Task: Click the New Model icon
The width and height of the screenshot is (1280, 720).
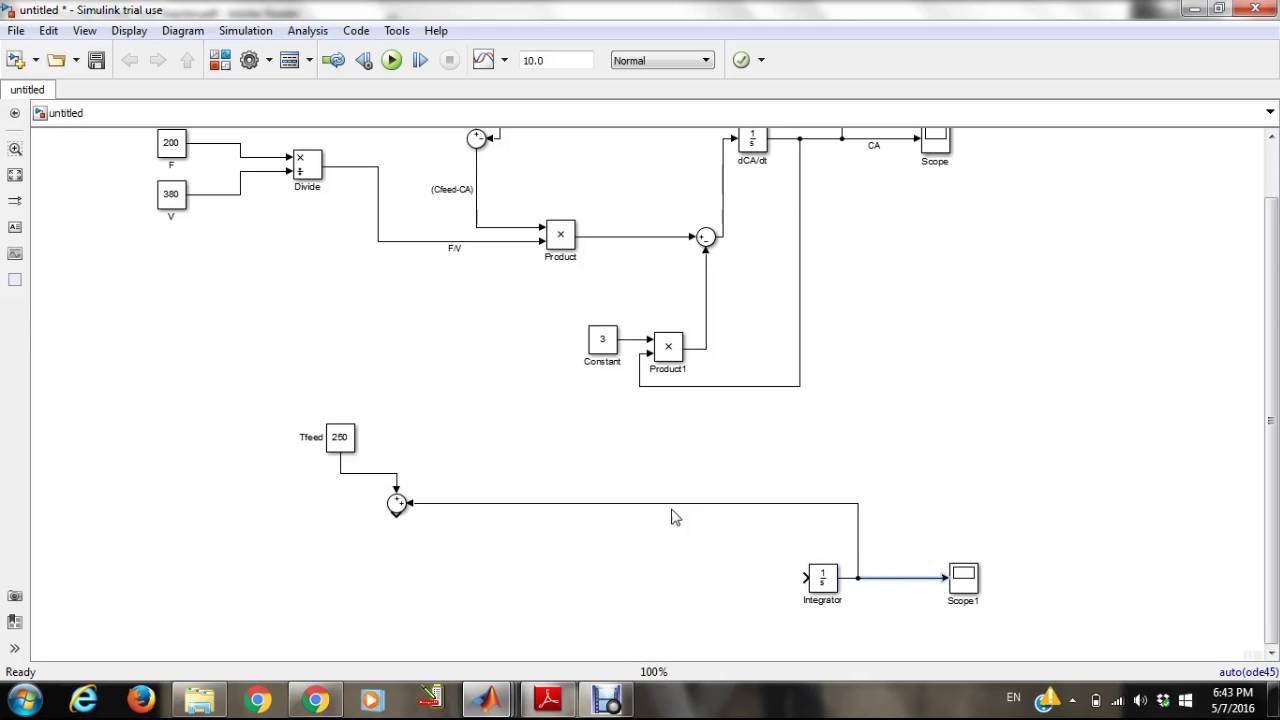Action: (x=17, y=60)
